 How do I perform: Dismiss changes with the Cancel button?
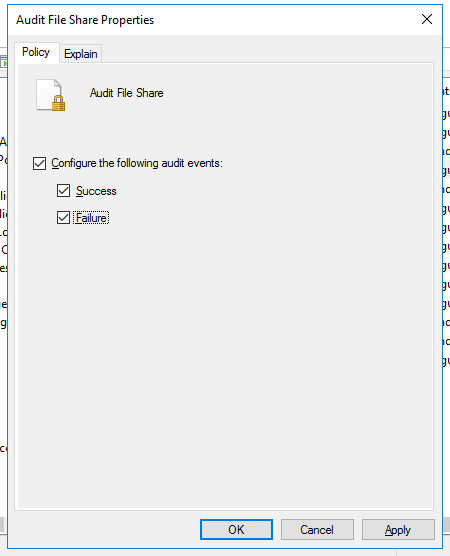(x=317, y=529)
